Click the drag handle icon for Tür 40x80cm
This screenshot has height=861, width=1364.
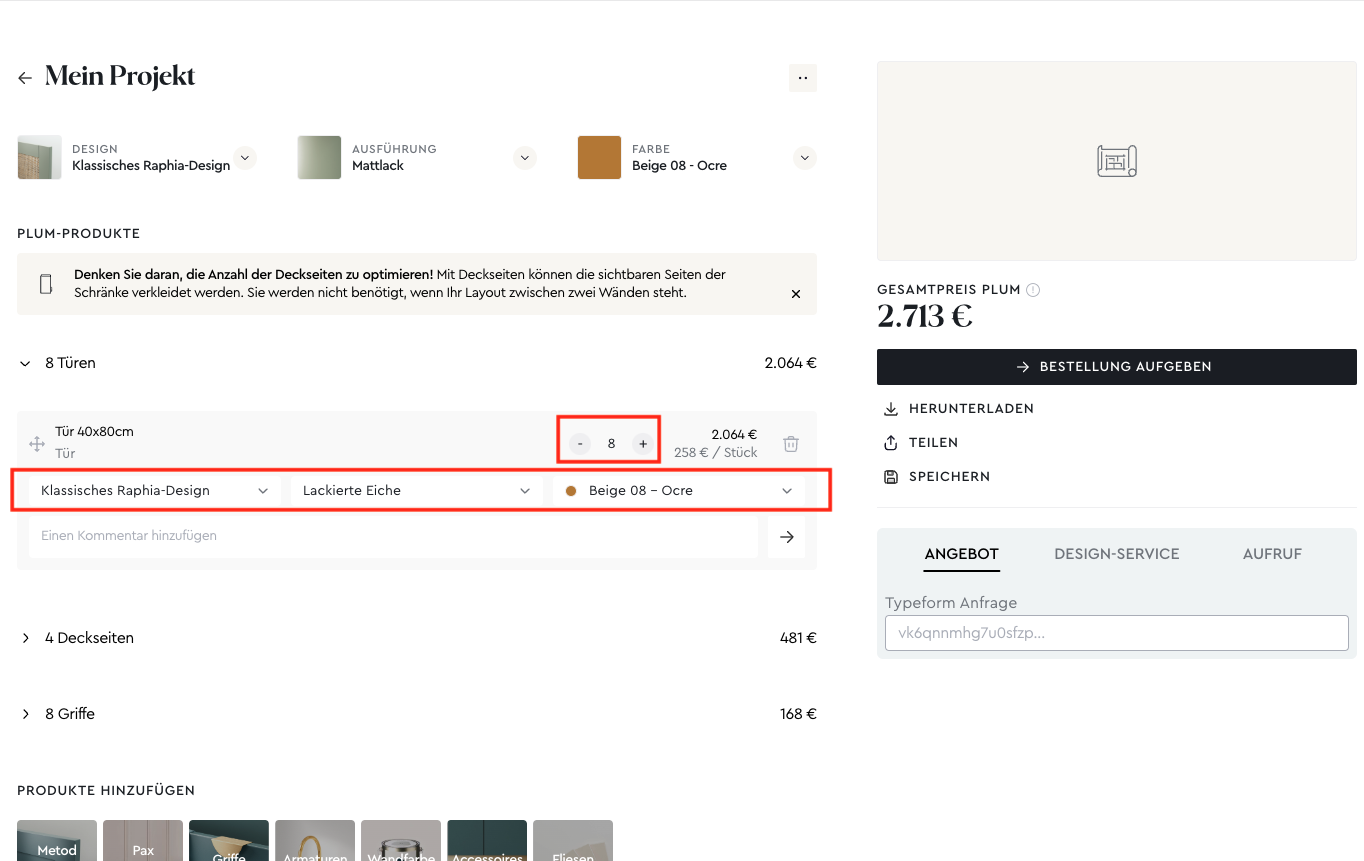(37, 443)
